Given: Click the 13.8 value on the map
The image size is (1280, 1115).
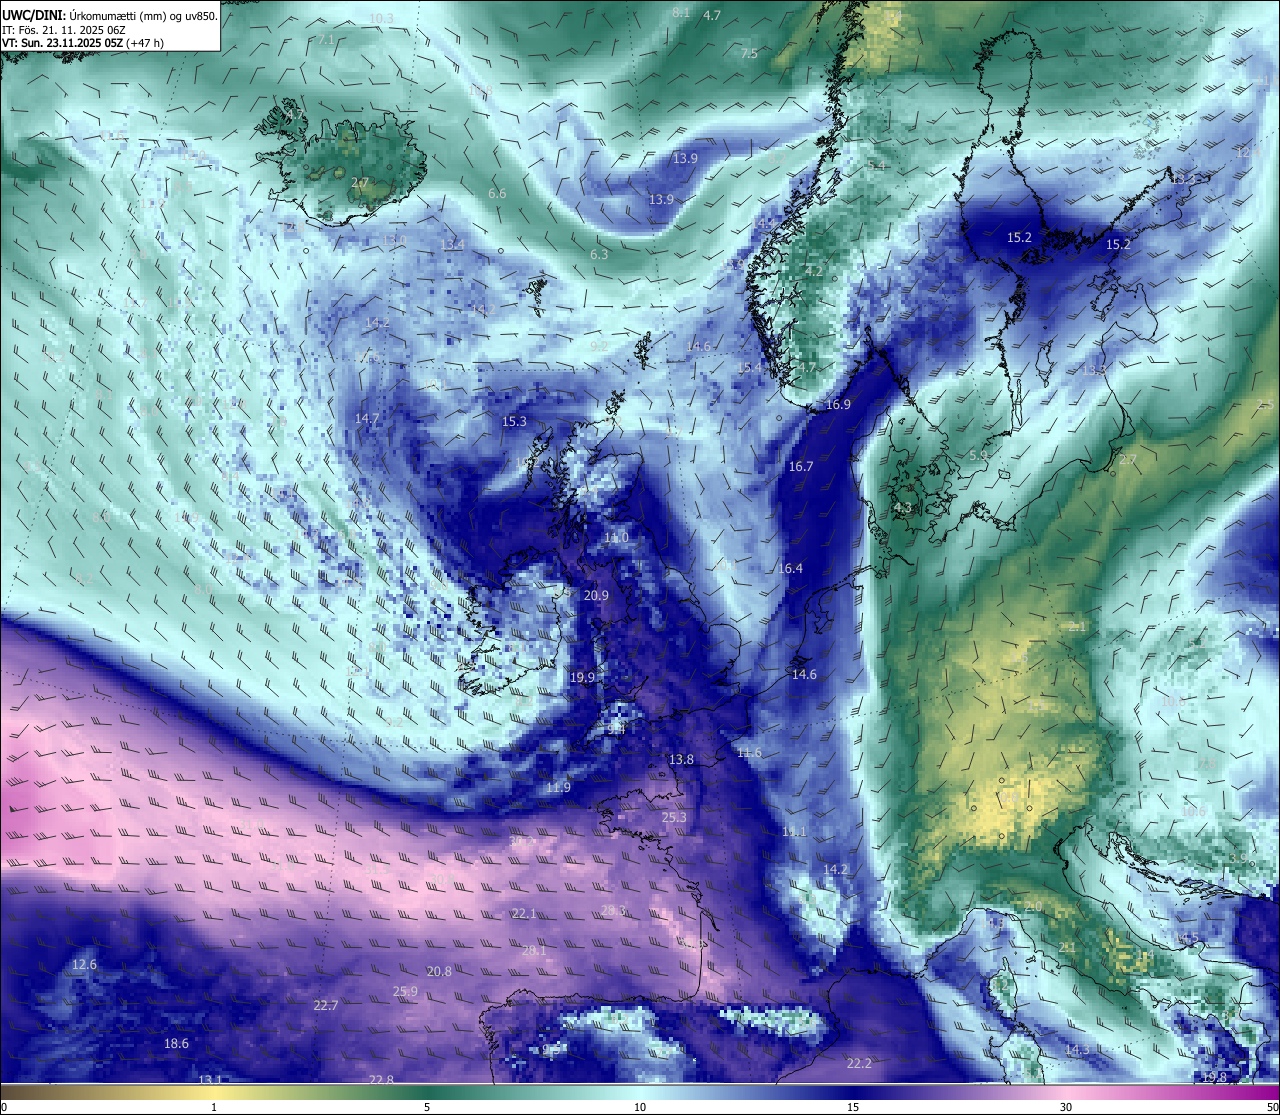Looking at the screenshot, I should pyautogui.click(x=681, y=760).
